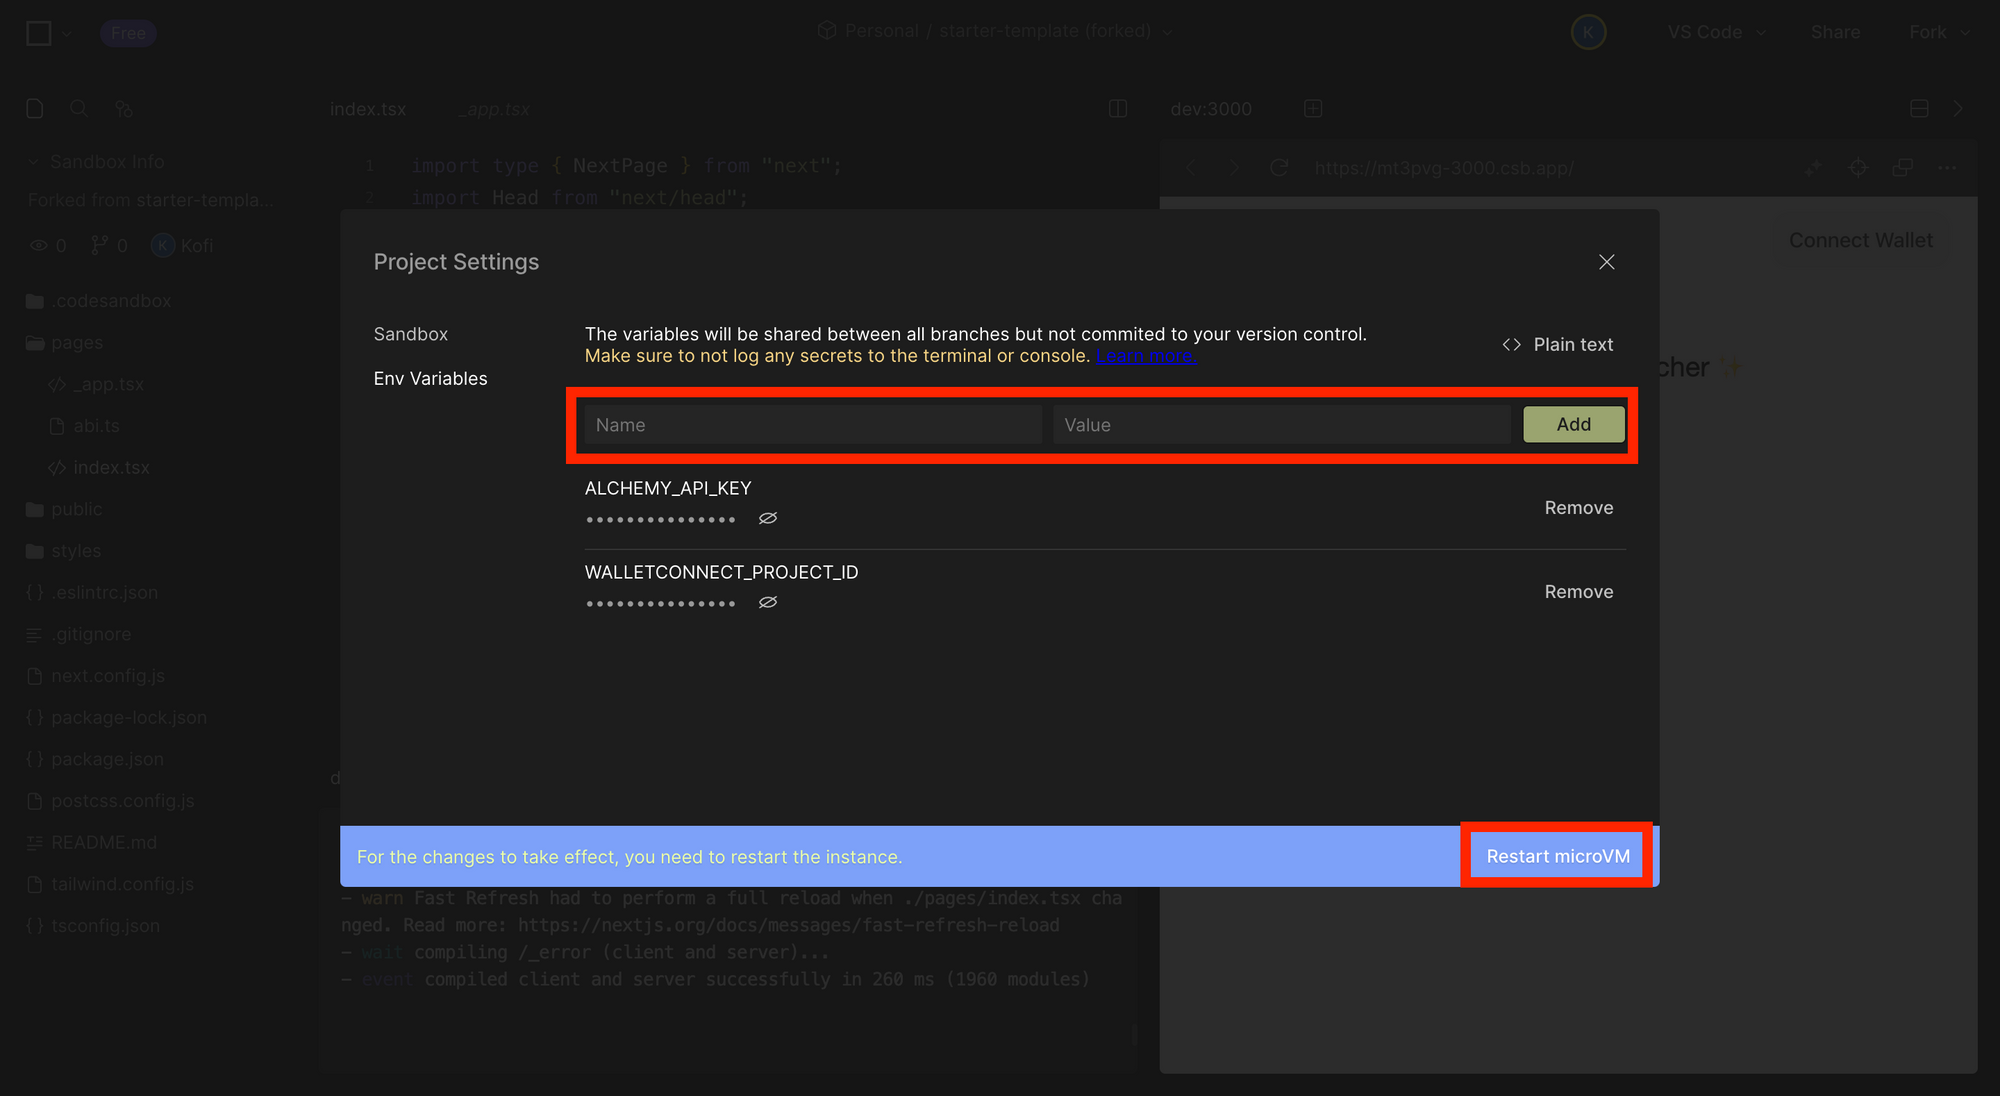
Task: Reload the preview with refresh icon
Action: (x=1279, y=168)
